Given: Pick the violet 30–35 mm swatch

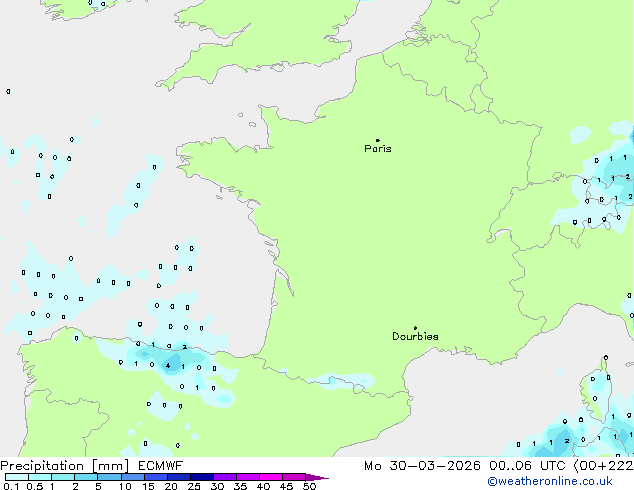Looking at the screenshot, I should tap(225, 477).
